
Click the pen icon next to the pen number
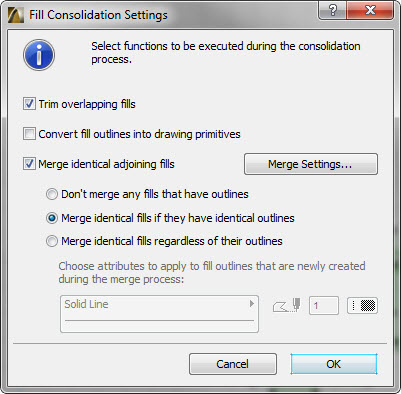287,305
